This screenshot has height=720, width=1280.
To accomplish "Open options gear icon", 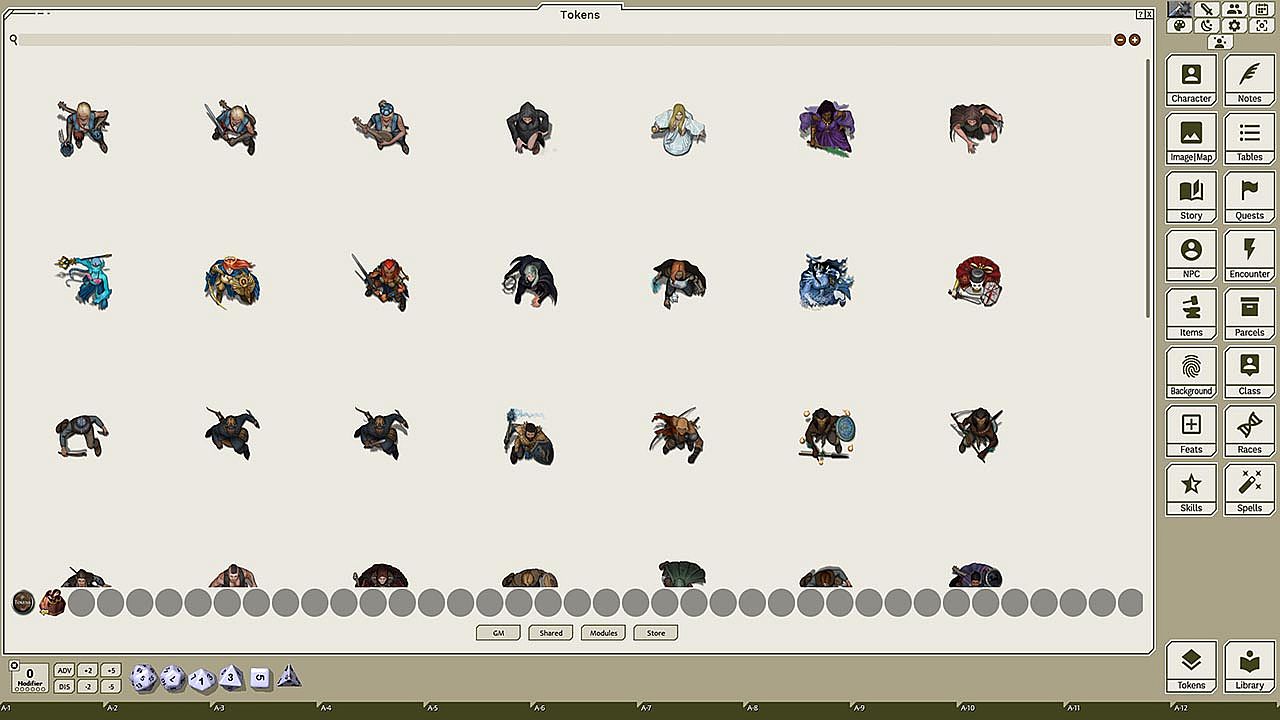I will (1235, 25).
